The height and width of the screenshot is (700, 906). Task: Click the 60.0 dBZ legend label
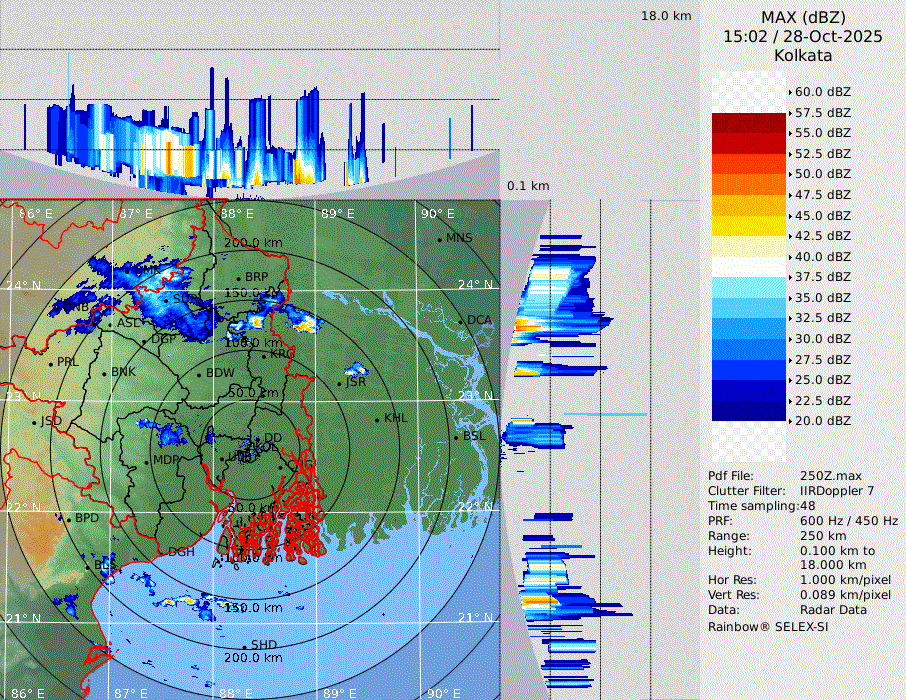tap(822, 92)
